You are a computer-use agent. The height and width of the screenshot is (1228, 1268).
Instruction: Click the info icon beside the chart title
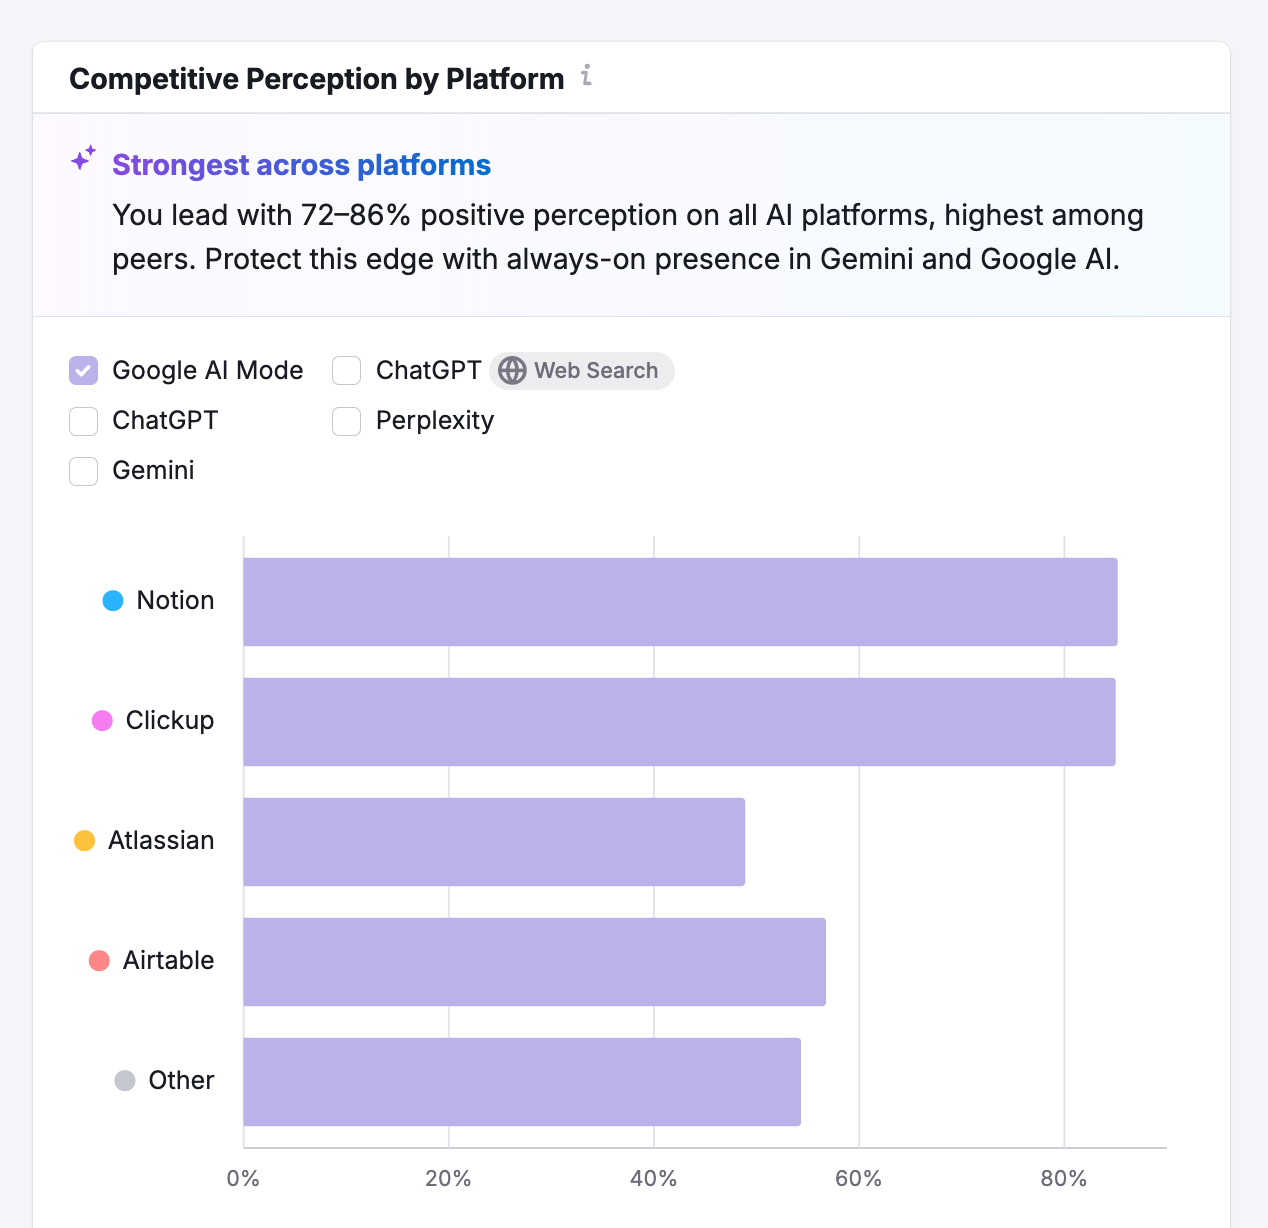(586, 76)
